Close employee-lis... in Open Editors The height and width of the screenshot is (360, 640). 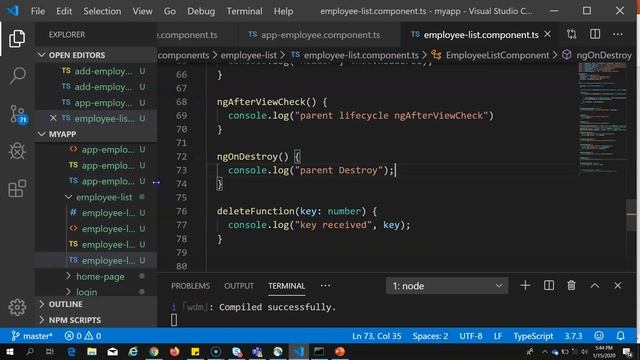click(x=53, y=118)
